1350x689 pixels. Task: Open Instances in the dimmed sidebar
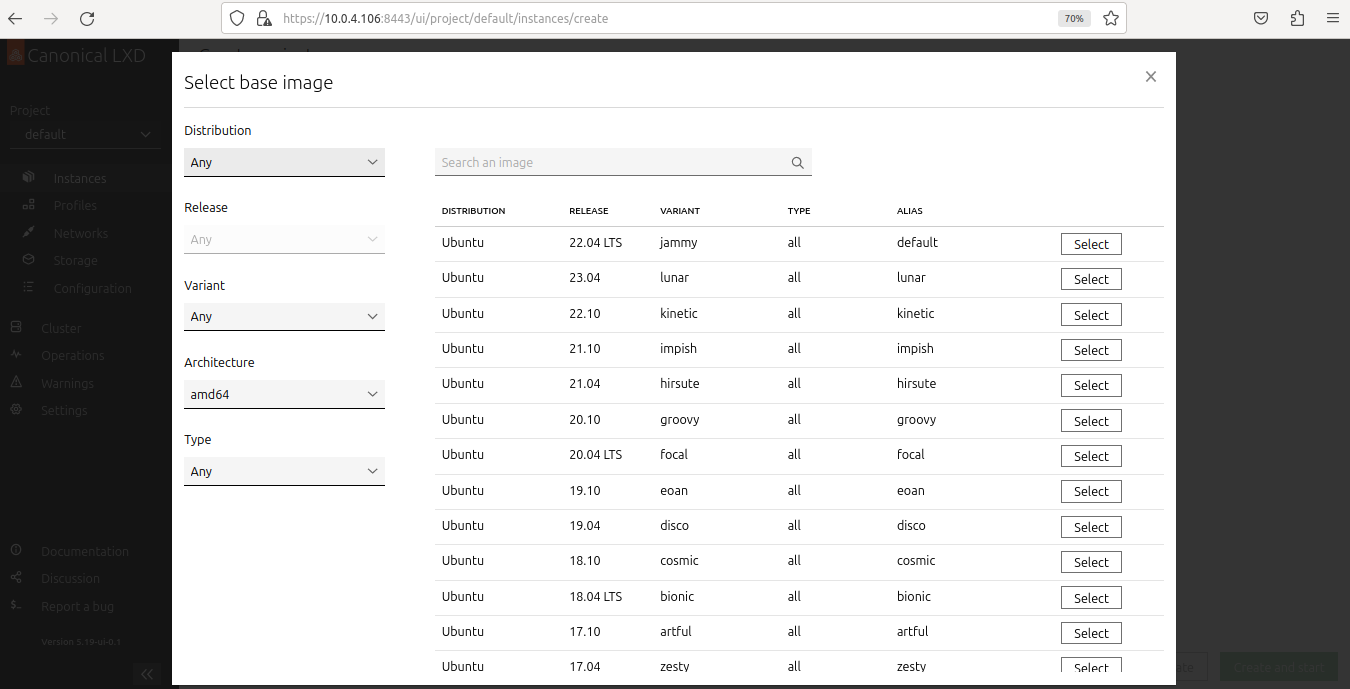pyautogui.click(x=79, y=178)
